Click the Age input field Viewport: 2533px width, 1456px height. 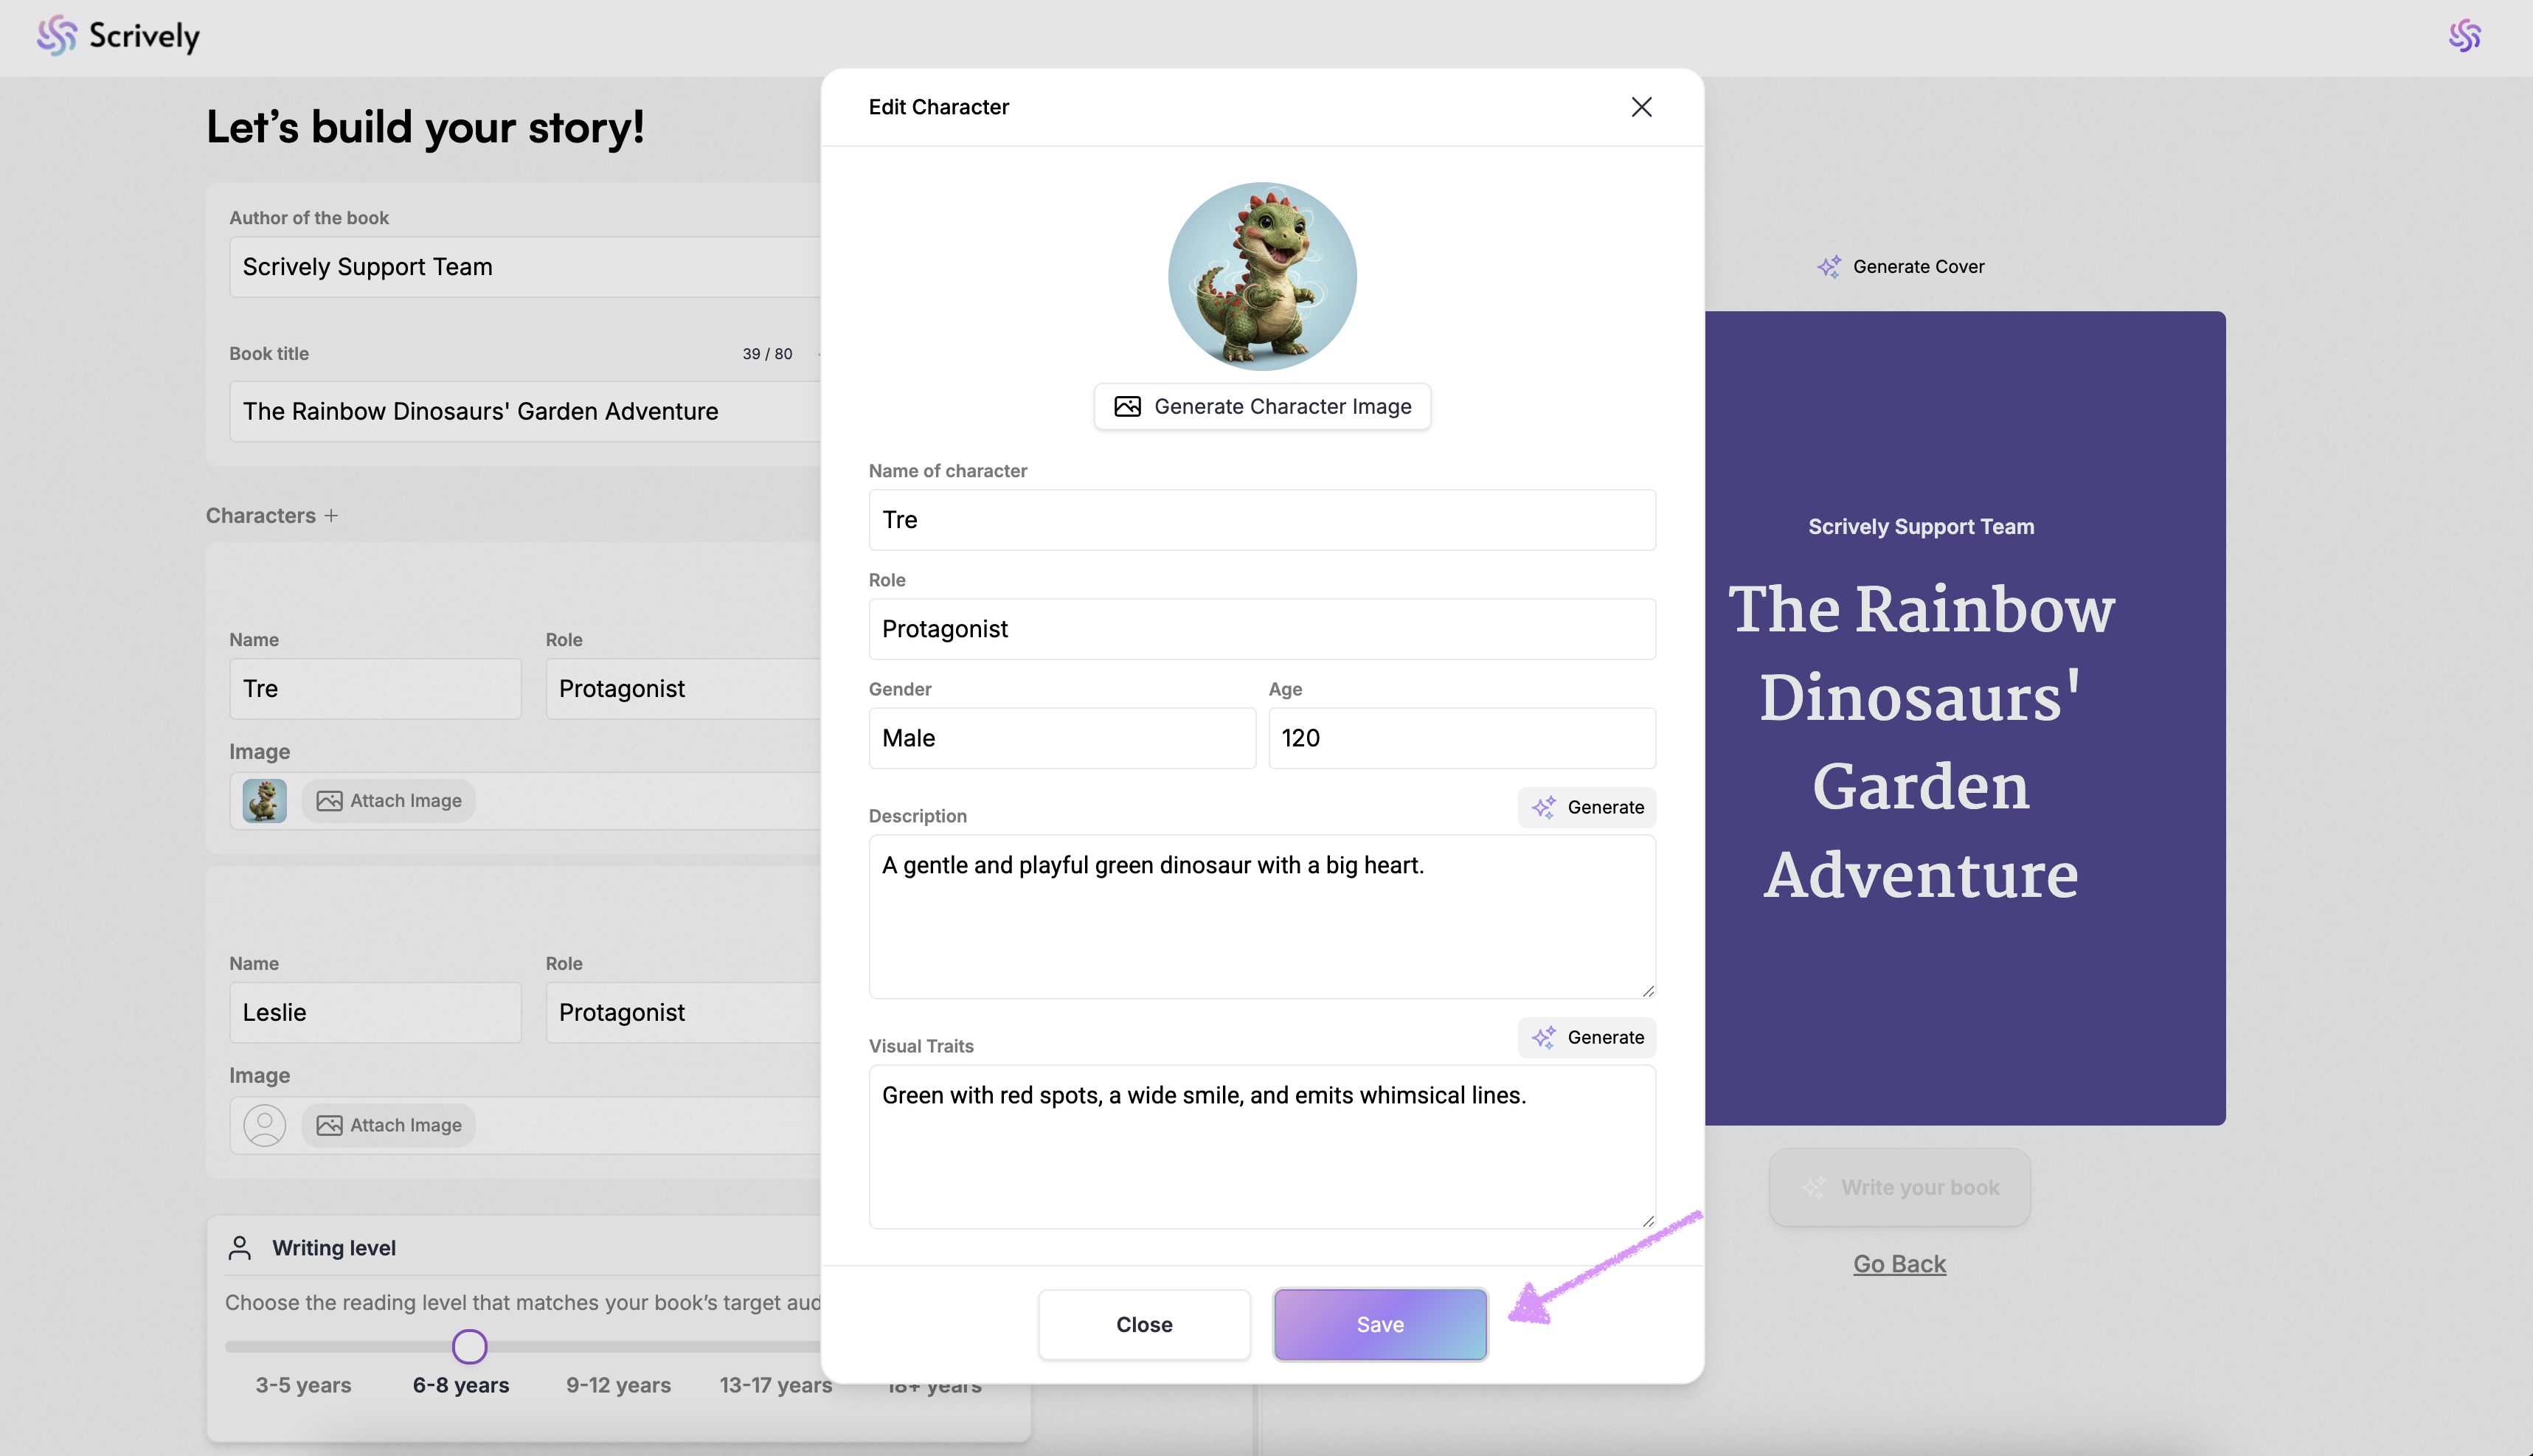pyautogui.click(x=1461, y=738)
